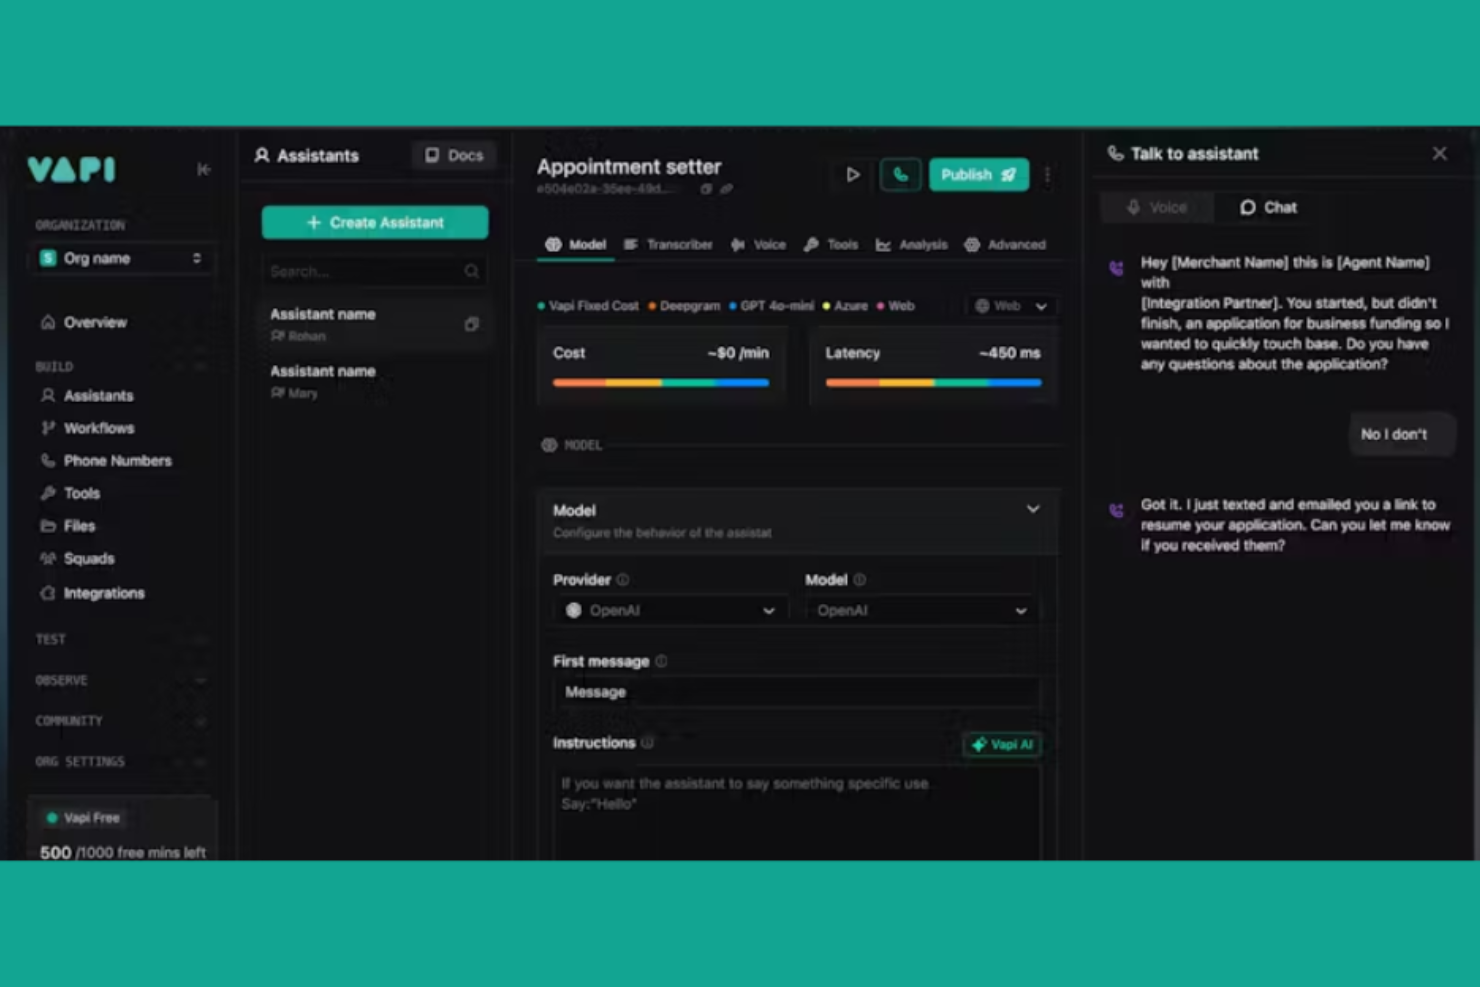1480x987 pixels.
Task: Show info for Instructions
Action: tap(647, 743)
